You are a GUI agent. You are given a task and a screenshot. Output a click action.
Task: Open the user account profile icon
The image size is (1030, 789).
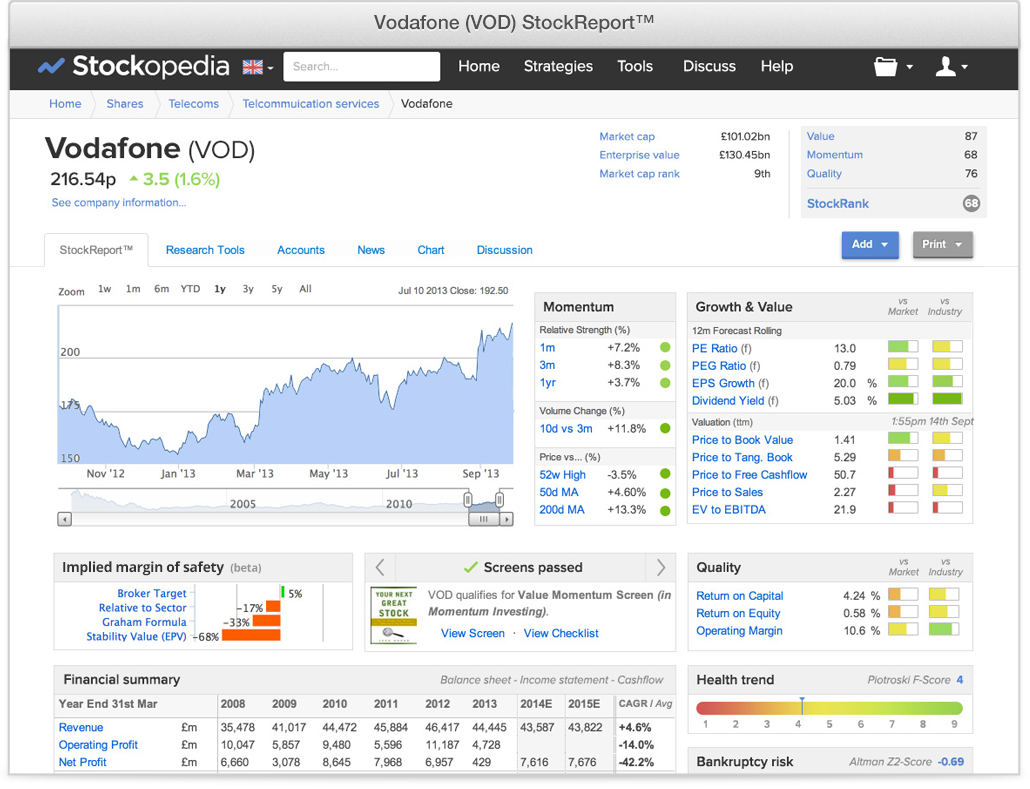coord(945,66)
